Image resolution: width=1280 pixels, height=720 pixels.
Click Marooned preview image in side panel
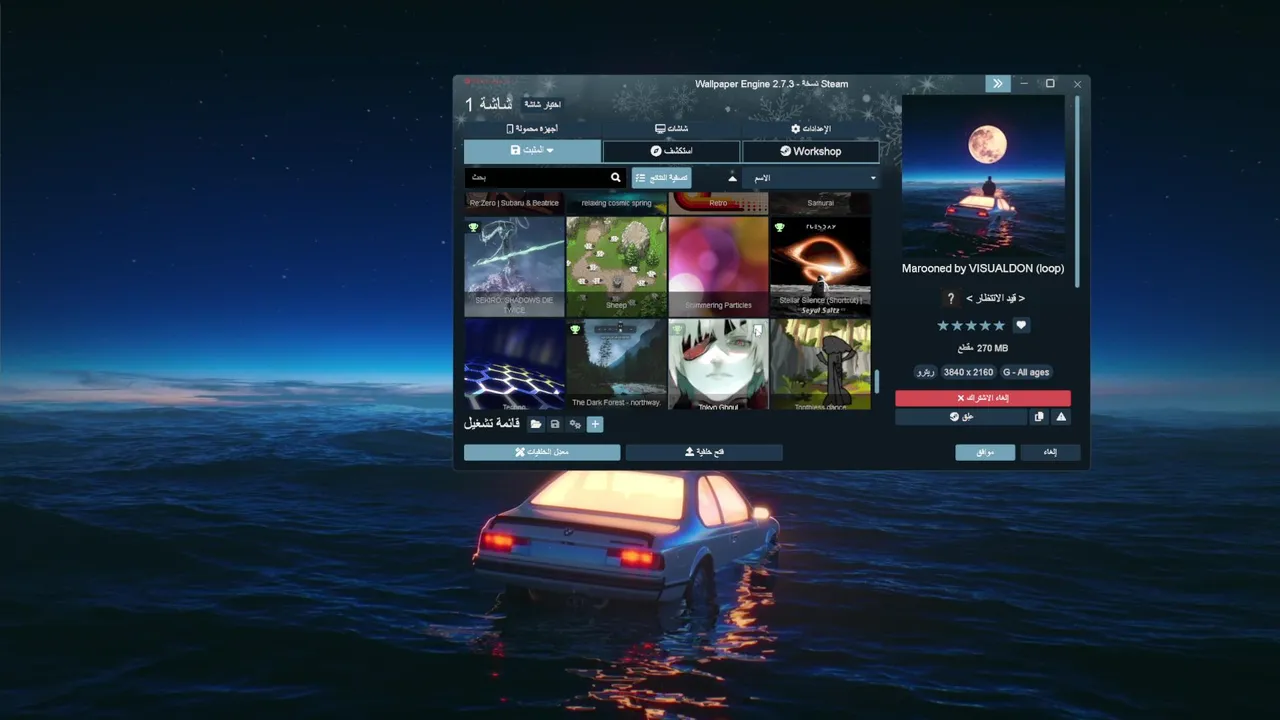[983, 177]
